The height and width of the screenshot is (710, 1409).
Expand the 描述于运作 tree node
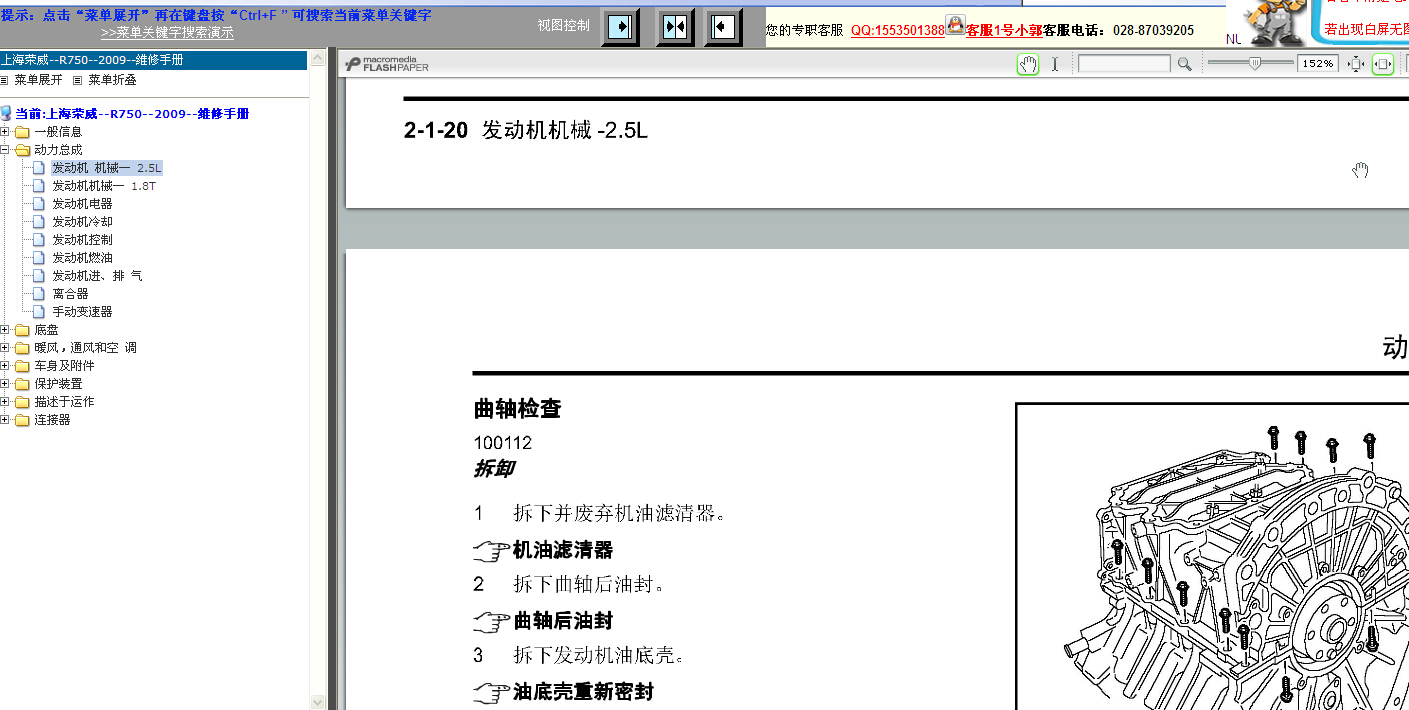pyautogui.click(x=5, y=402)
